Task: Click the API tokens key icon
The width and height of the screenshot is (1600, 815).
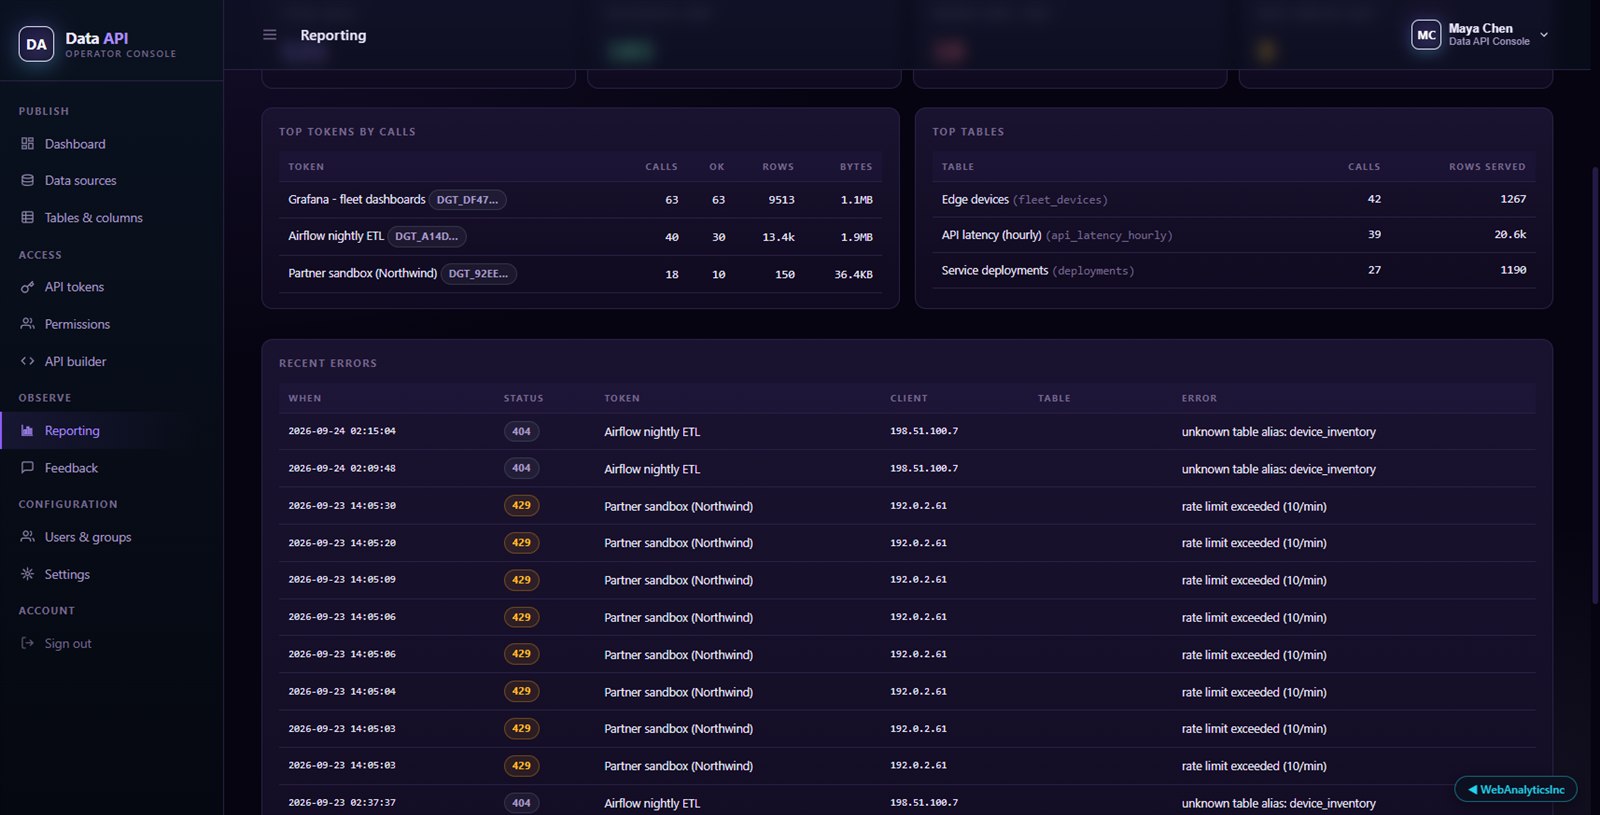Action: [28, 287]
